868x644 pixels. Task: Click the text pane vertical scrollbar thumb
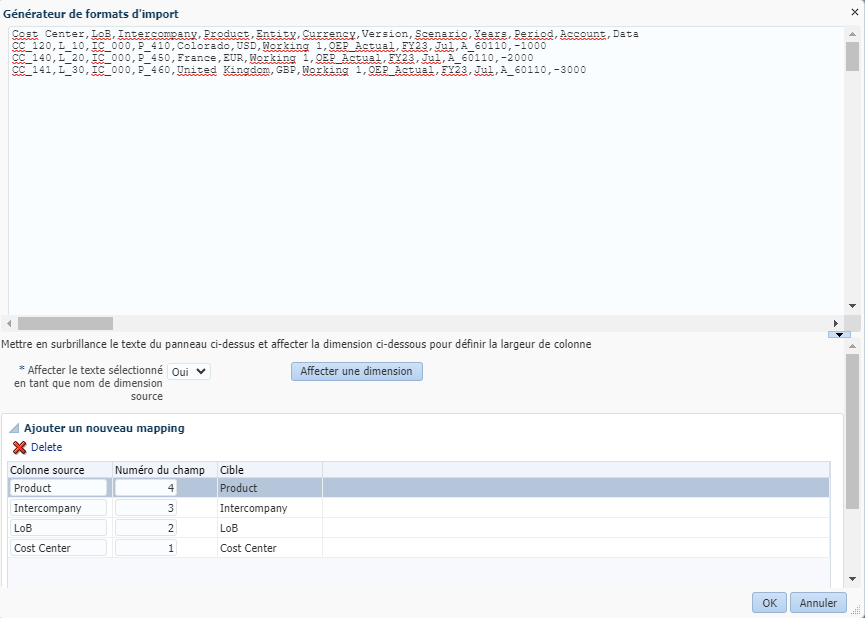(x=852, y=56)
